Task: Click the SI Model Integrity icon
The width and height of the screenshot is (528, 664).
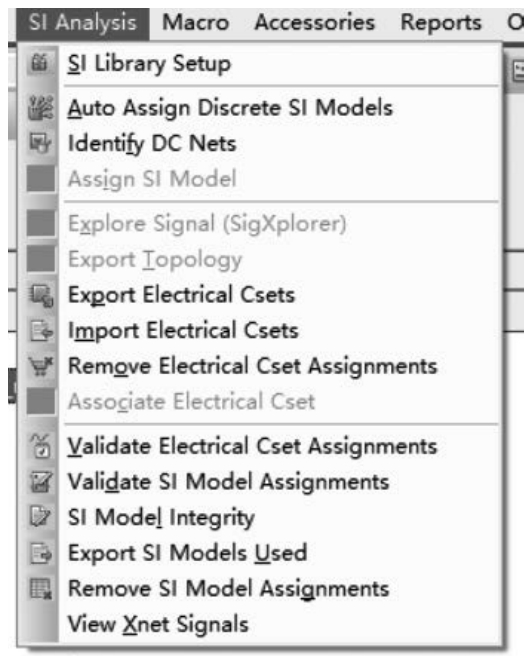Action: [41, 517]
